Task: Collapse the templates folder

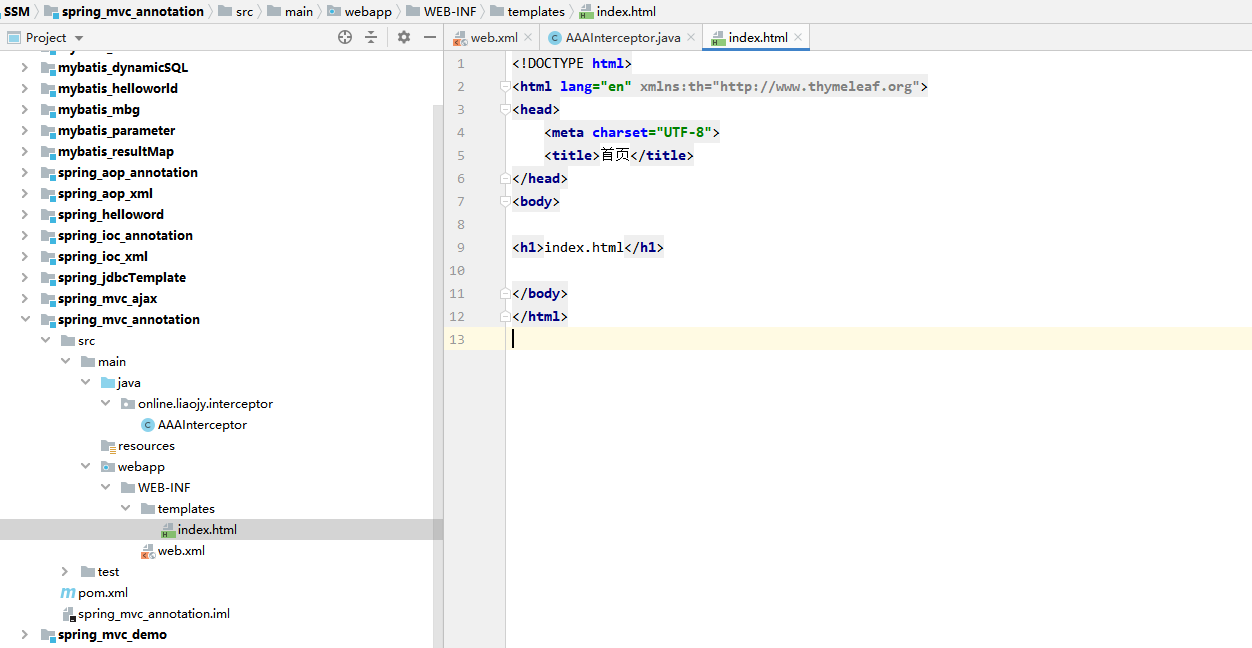Action: point(125,508)
